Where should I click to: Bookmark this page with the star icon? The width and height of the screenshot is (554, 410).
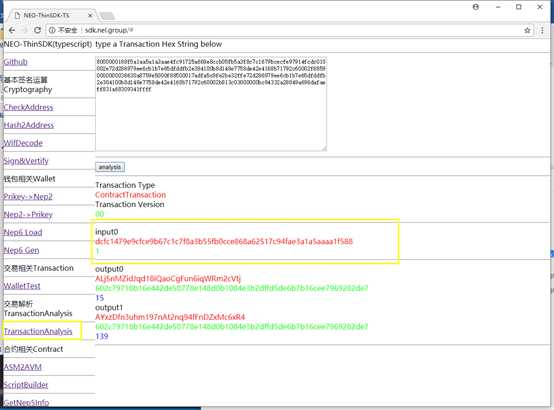click(x=527, y=30)
